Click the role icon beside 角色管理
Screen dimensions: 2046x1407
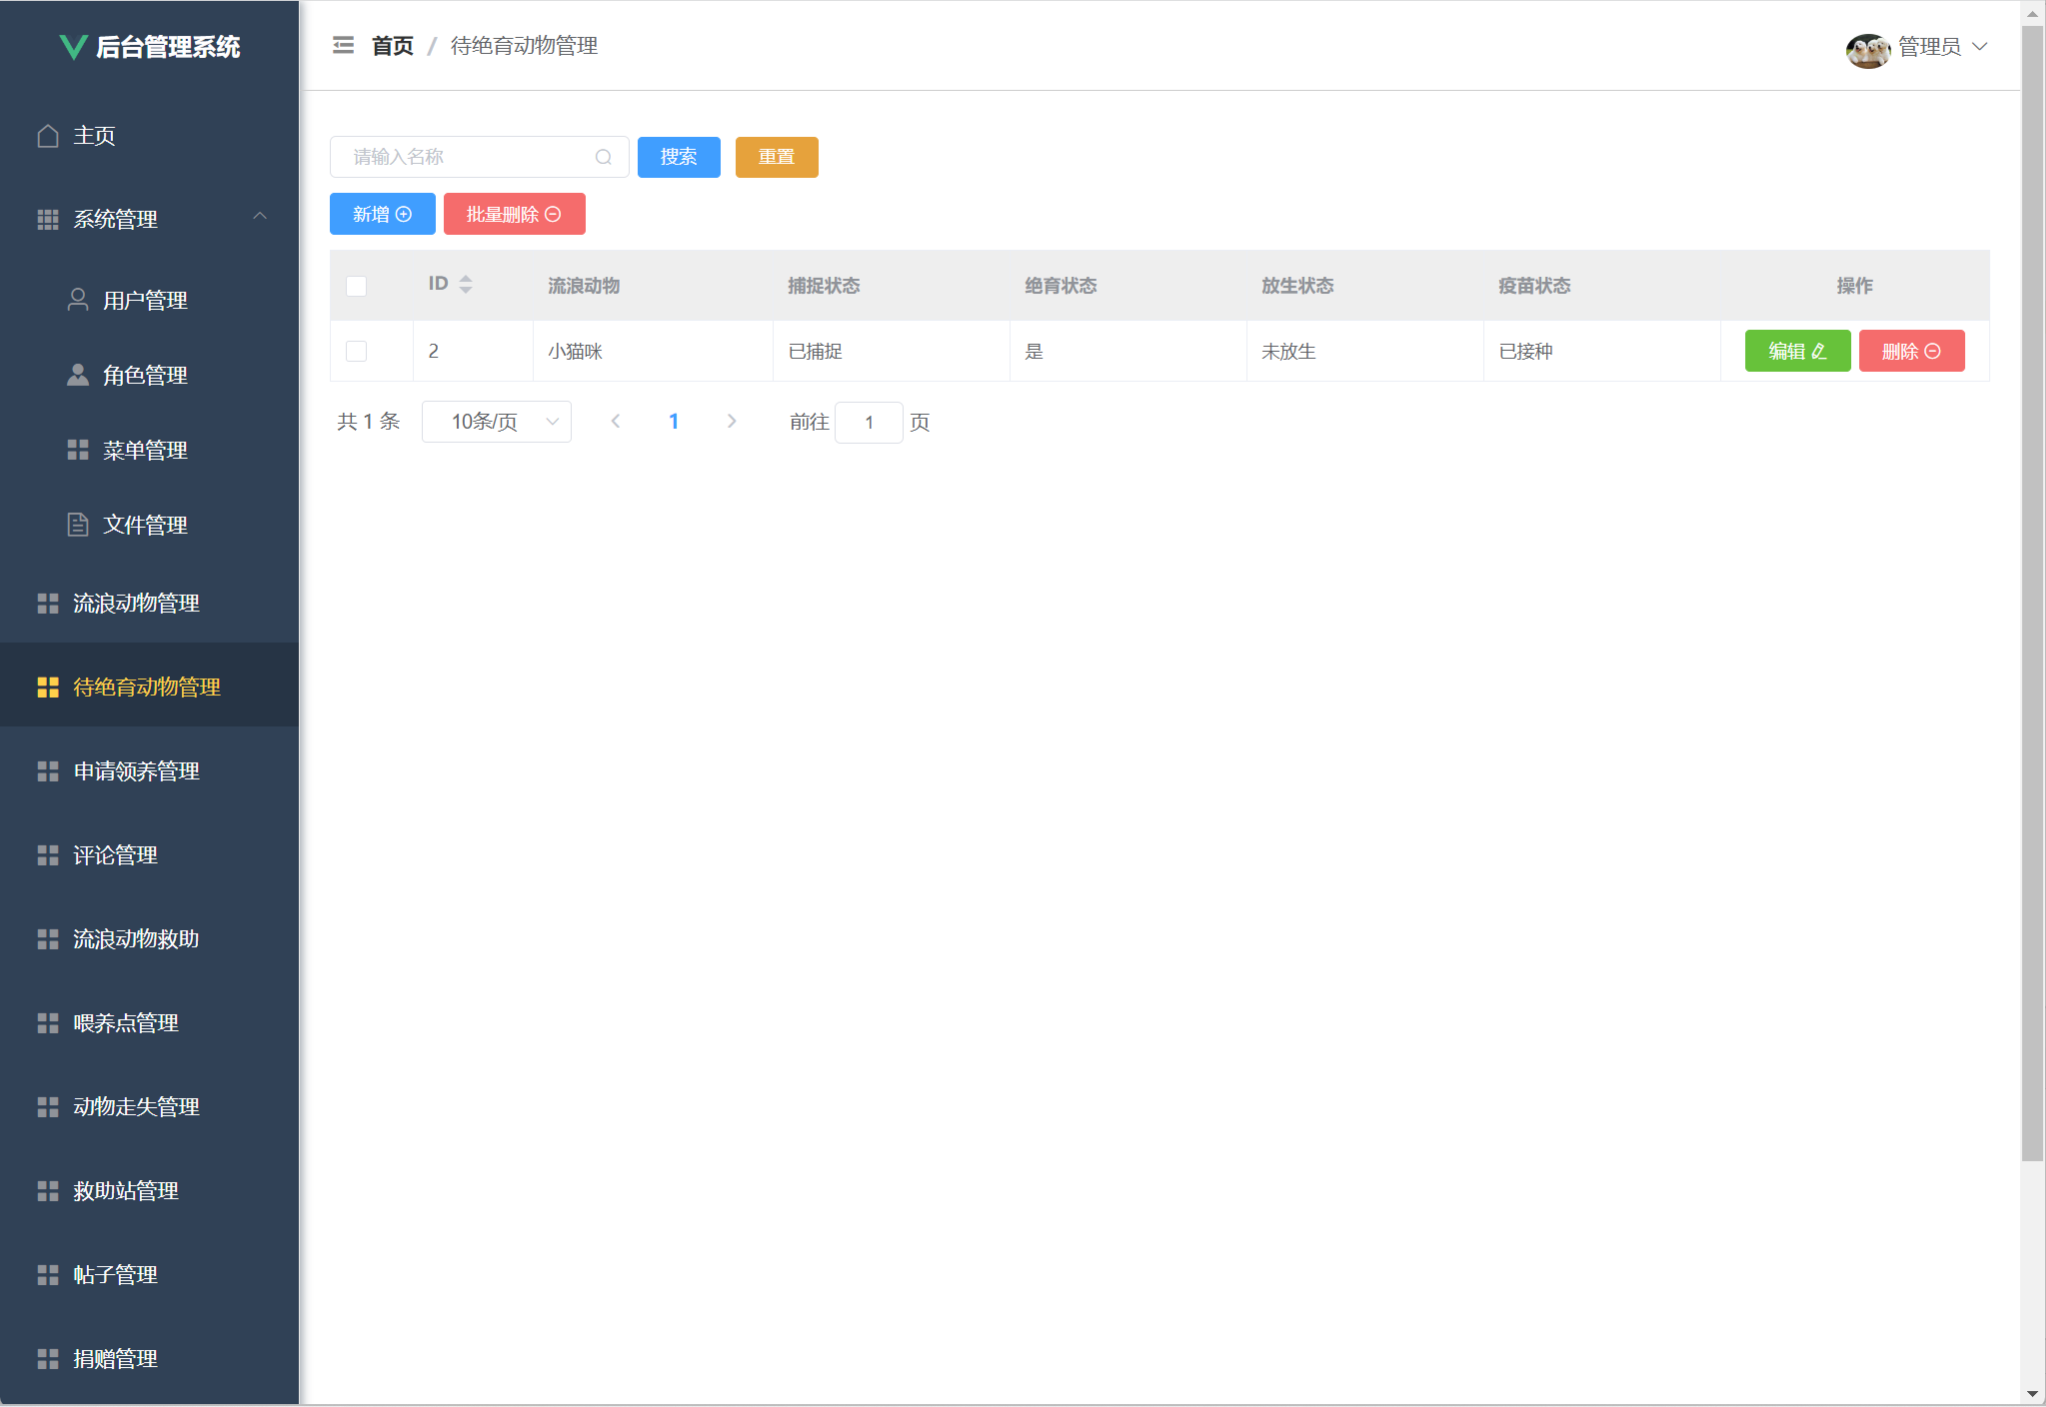(x=78, y=375)
